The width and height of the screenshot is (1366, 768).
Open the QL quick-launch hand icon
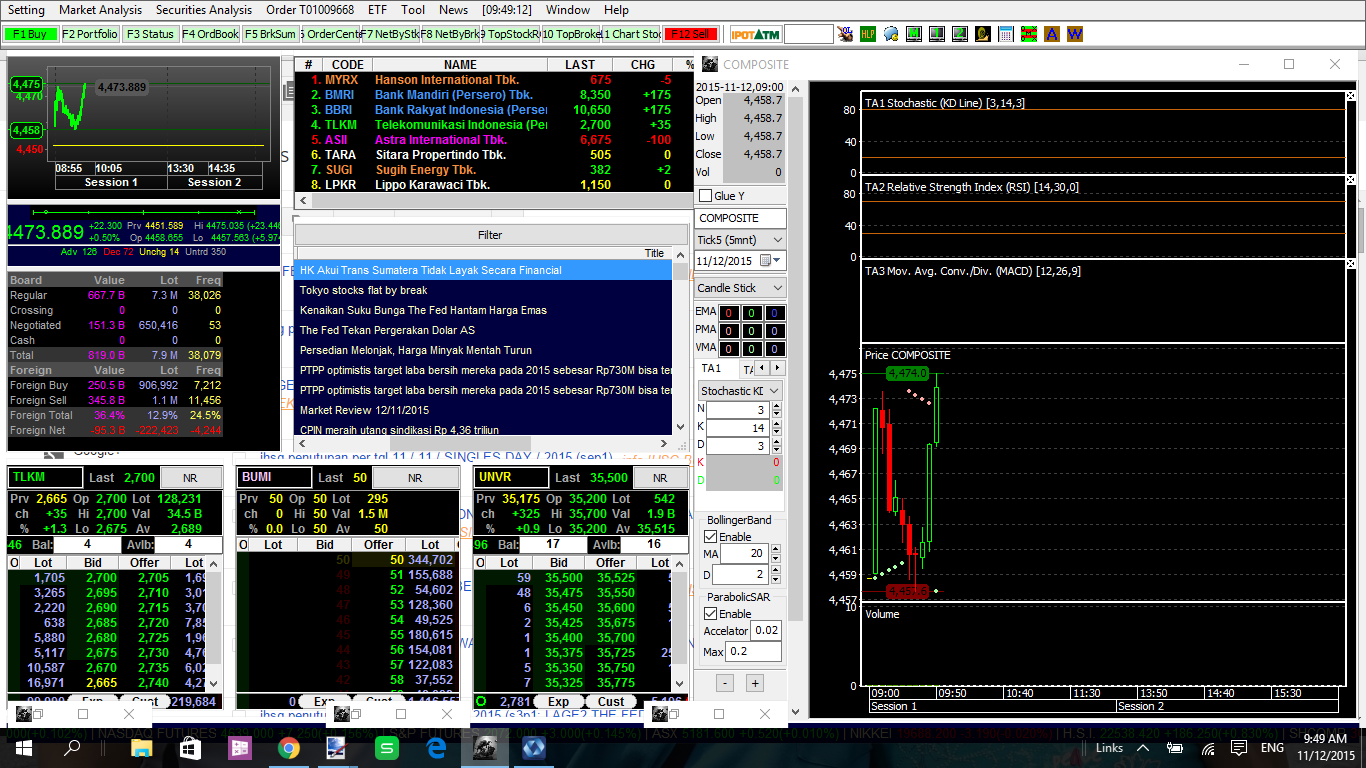pos(846,34)
